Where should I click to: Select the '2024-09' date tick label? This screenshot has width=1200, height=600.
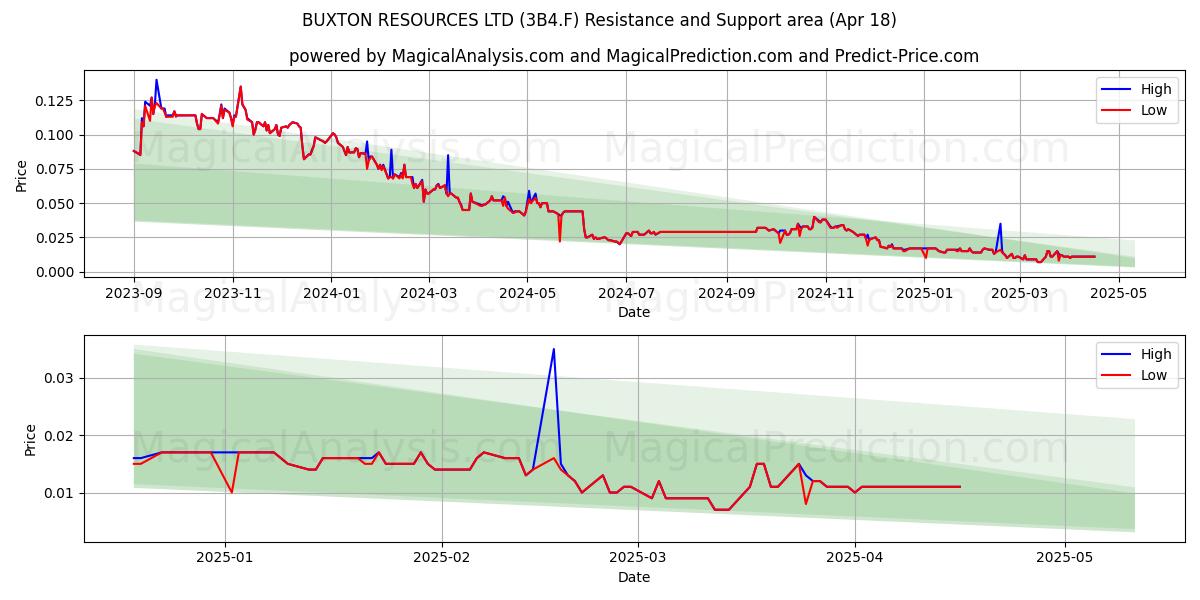[726, 293]
